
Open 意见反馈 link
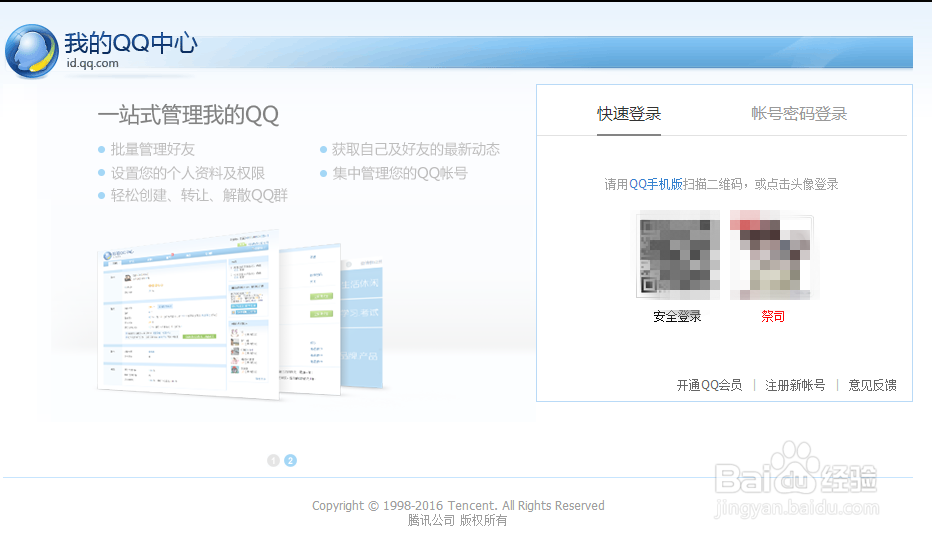[872, 385]
